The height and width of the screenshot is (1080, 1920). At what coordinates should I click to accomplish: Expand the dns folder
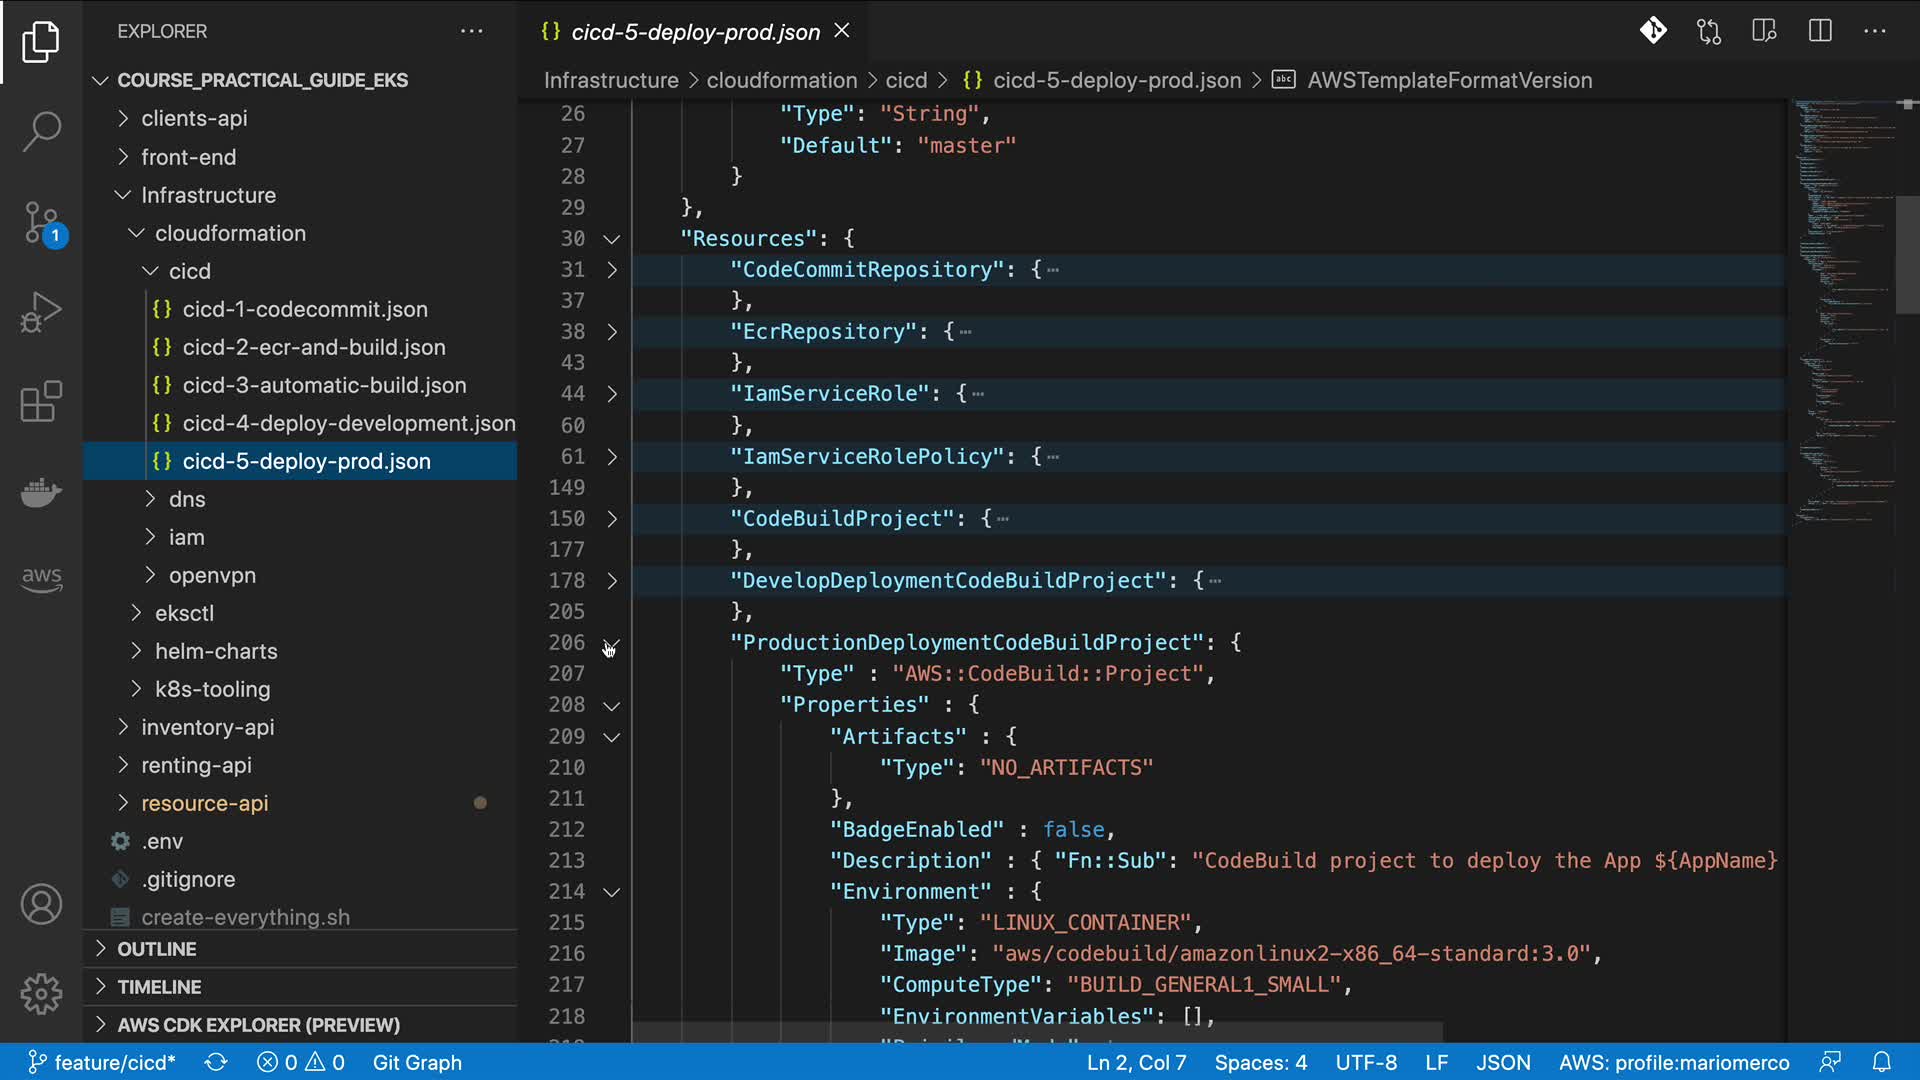(187, 499)
